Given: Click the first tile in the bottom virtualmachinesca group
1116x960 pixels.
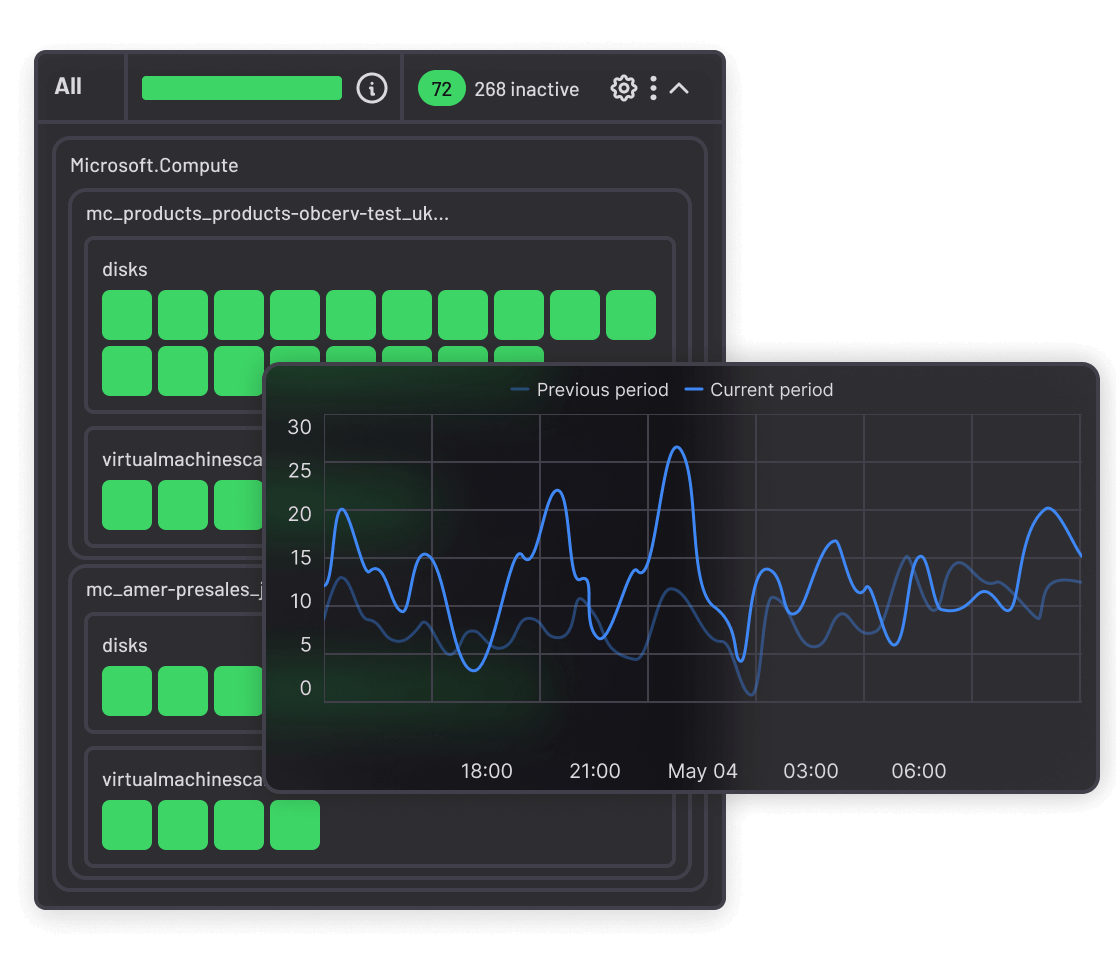Looking at the screenshot, I should 127,825.
